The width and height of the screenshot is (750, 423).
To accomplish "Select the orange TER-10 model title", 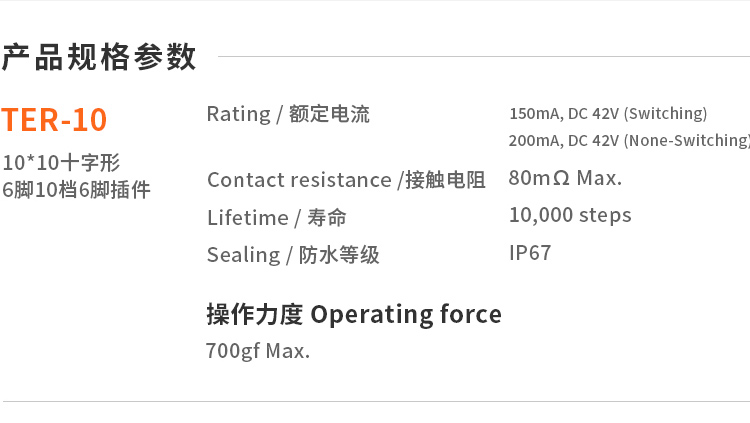I will (54, 120).
